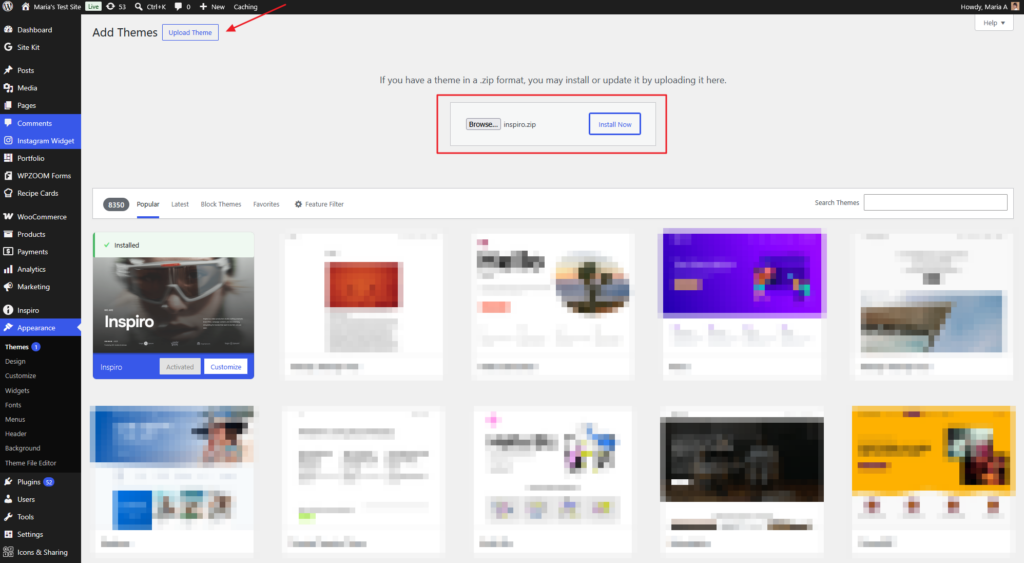This screenshot has width=1024, height=563.
Task: Open Fonts submenu item
Action: pyautogui.click(x=13, y=405)
